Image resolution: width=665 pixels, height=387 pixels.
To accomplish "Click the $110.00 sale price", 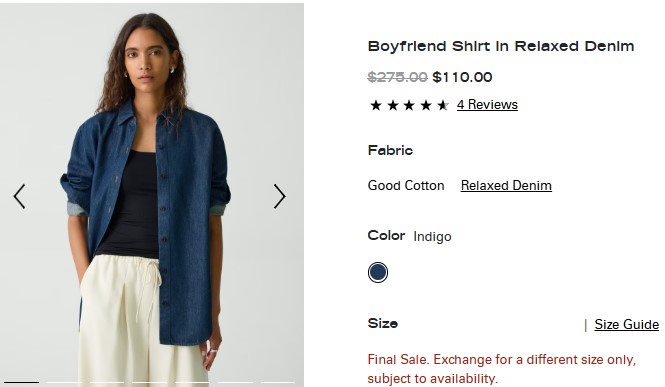I will coord(462,77).
